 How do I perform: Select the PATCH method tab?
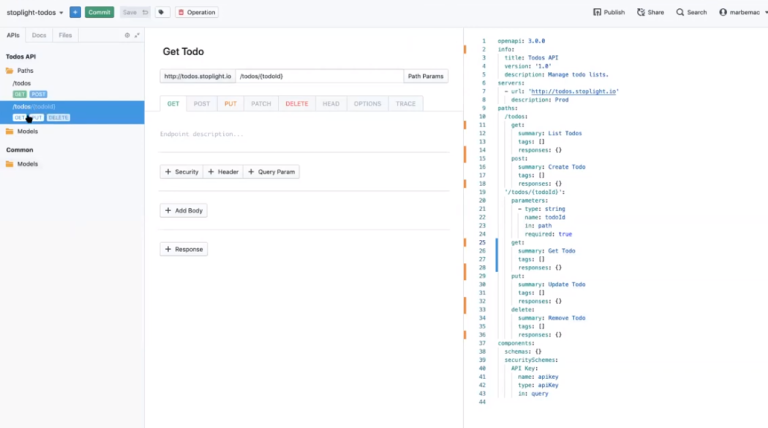pos(261,104)
